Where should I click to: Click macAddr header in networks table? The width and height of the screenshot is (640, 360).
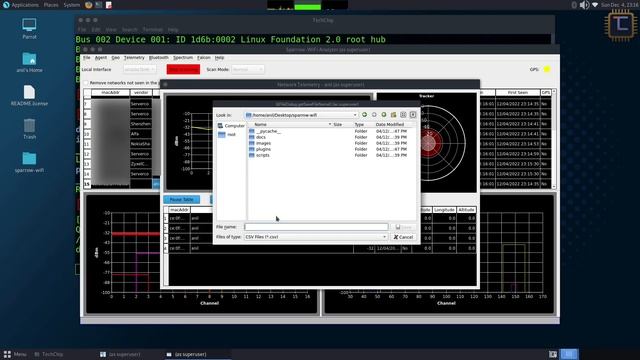pos(110,93)
